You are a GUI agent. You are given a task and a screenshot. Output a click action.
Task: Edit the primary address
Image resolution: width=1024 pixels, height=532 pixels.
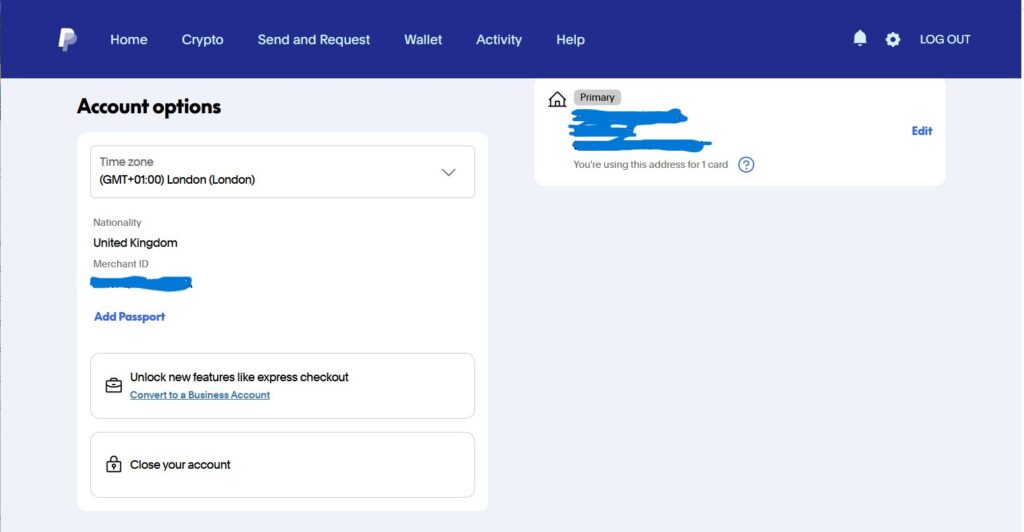click(x=921, y=131)
